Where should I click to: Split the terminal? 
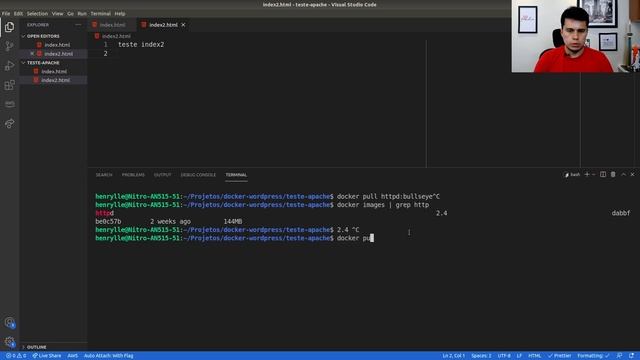point(603,175)
